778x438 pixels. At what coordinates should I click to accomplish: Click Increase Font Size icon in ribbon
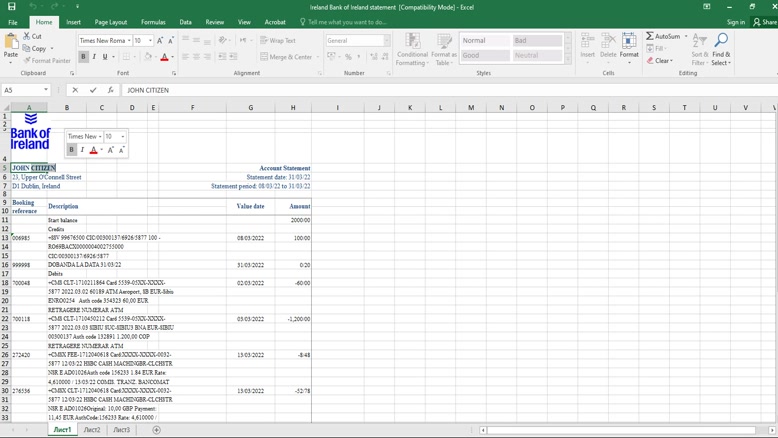pyautogui.click(x=160, y=41)
